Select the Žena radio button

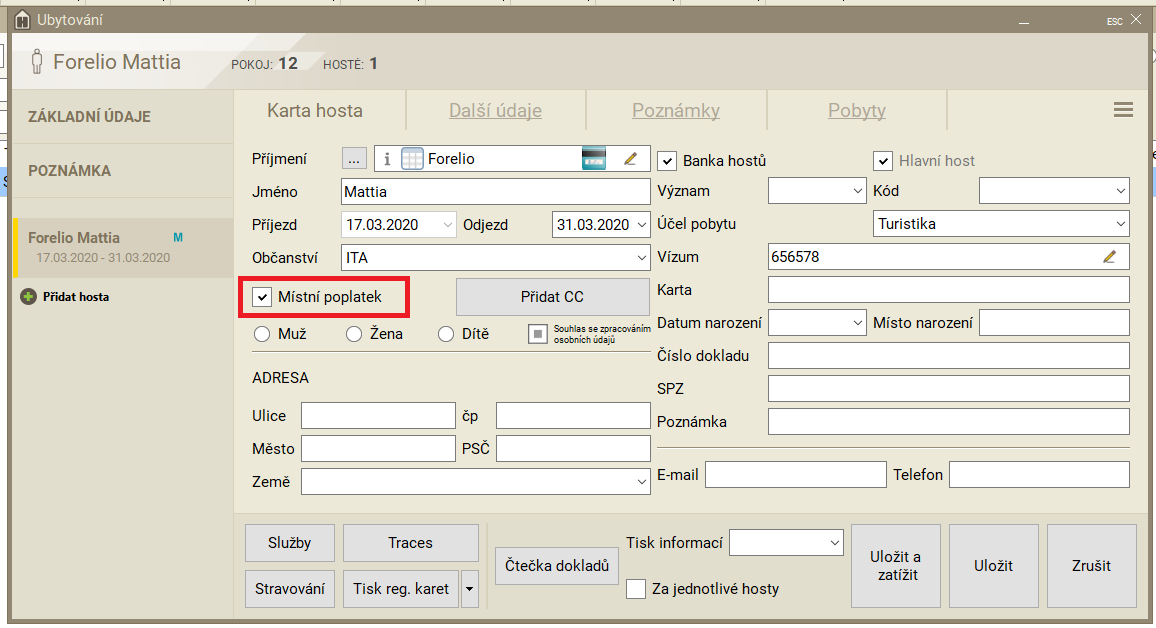point(354,334)
